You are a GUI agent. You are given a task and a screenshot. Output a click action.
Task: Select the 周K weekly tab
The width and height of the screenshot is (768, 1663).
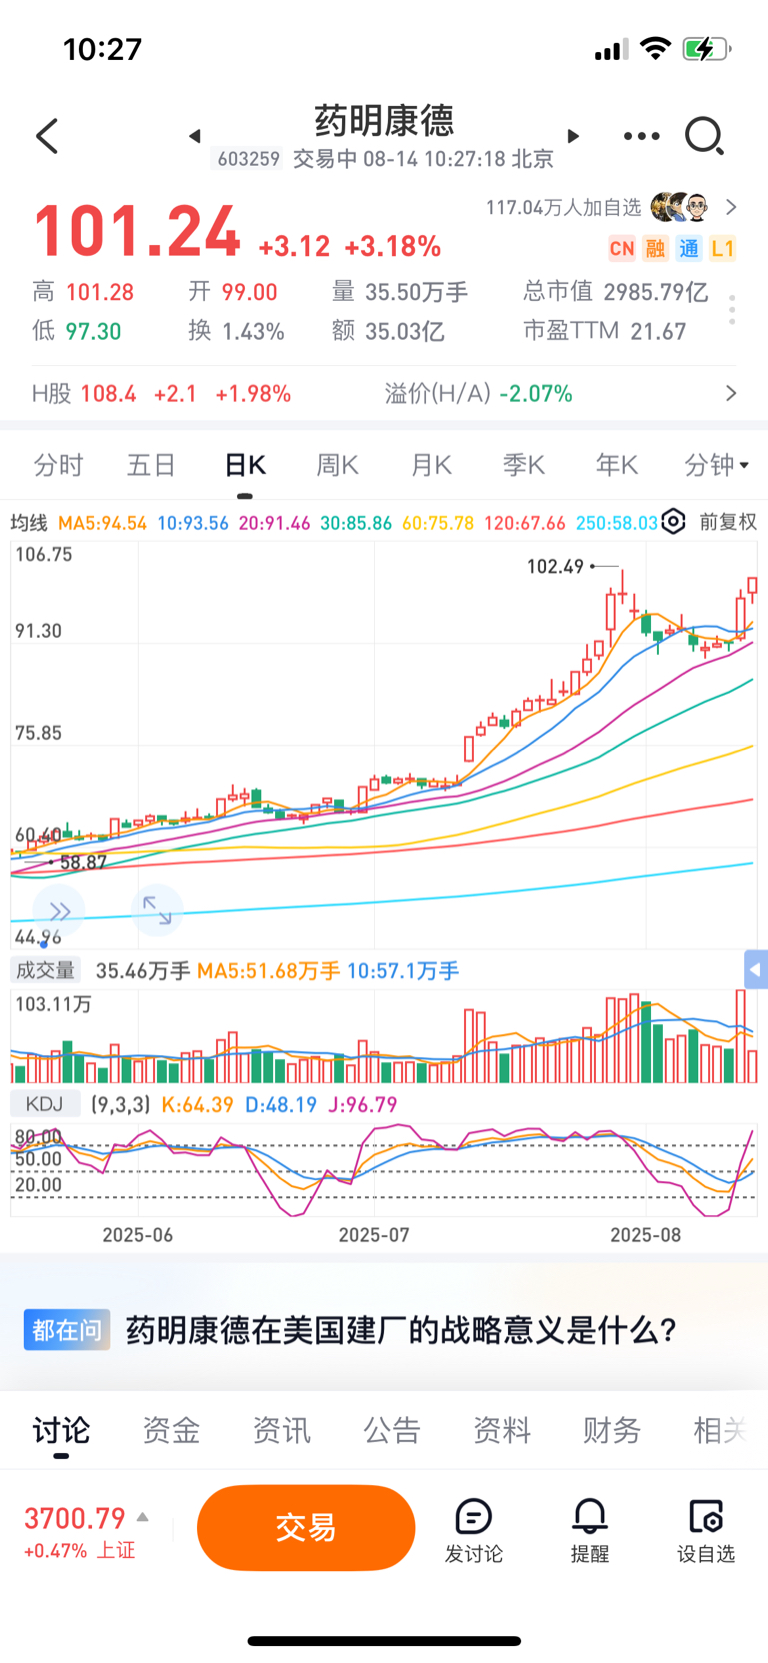tap(337, 465)
